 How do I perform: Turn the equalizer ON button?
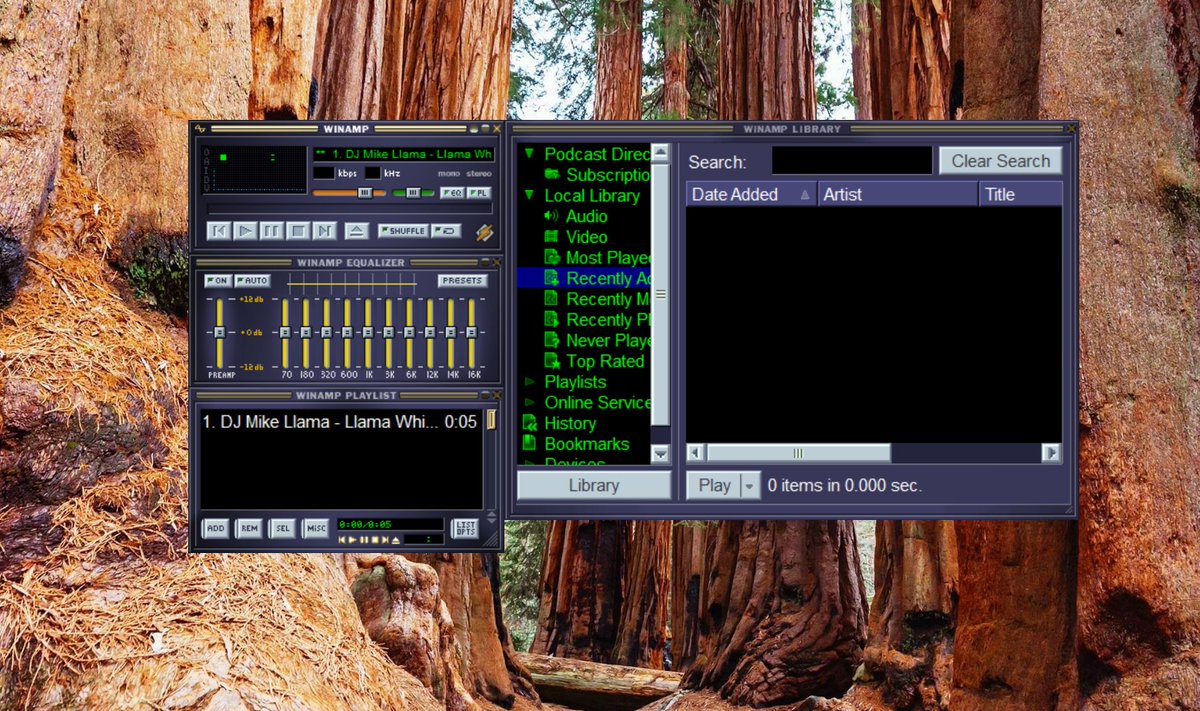tap(216, 281)
